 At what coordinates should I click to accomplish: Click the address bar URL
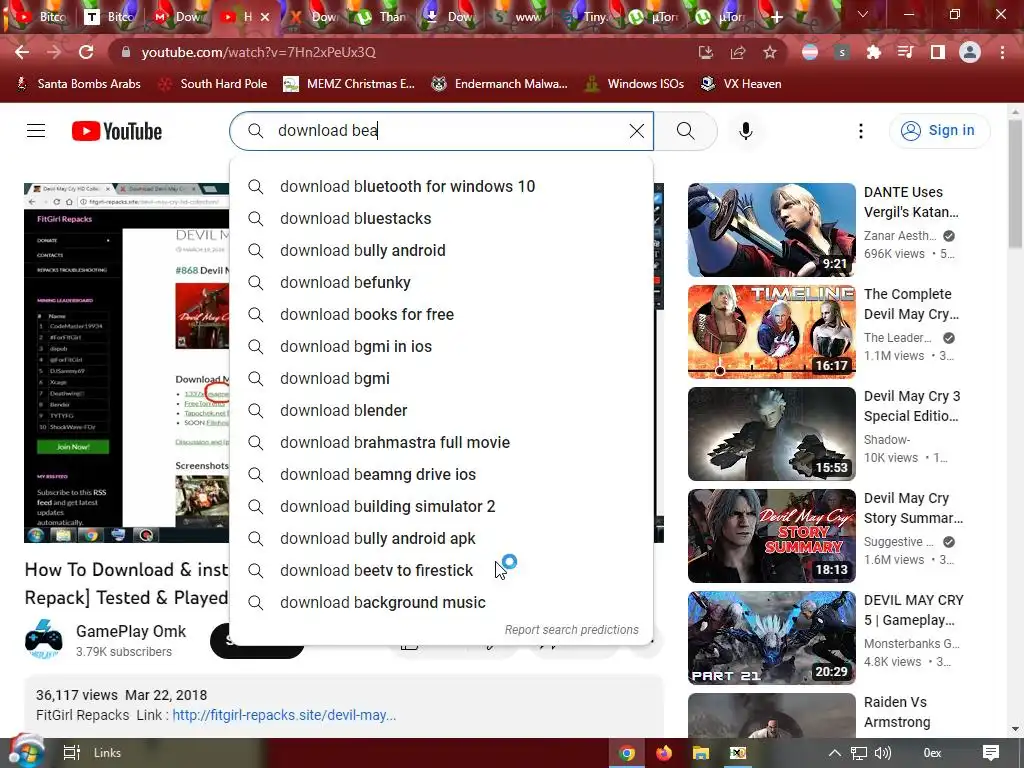pyautogui.click(x=259, y=52)
